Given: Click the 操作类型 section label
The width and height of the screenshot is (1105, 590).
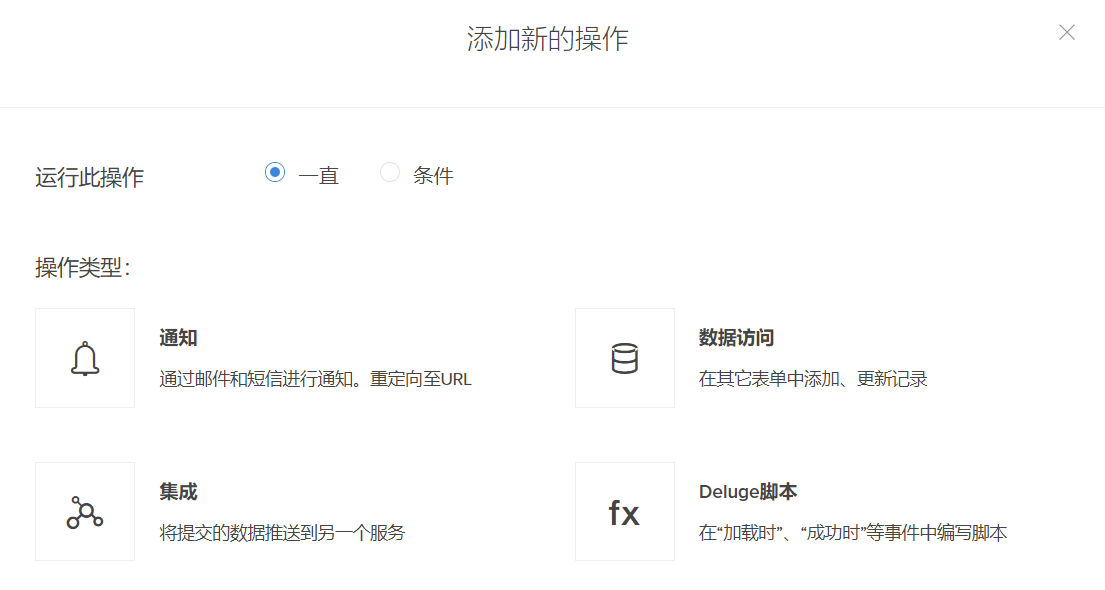Looking at the screenshot, I should pyautogui.click(x=83, y=268).
